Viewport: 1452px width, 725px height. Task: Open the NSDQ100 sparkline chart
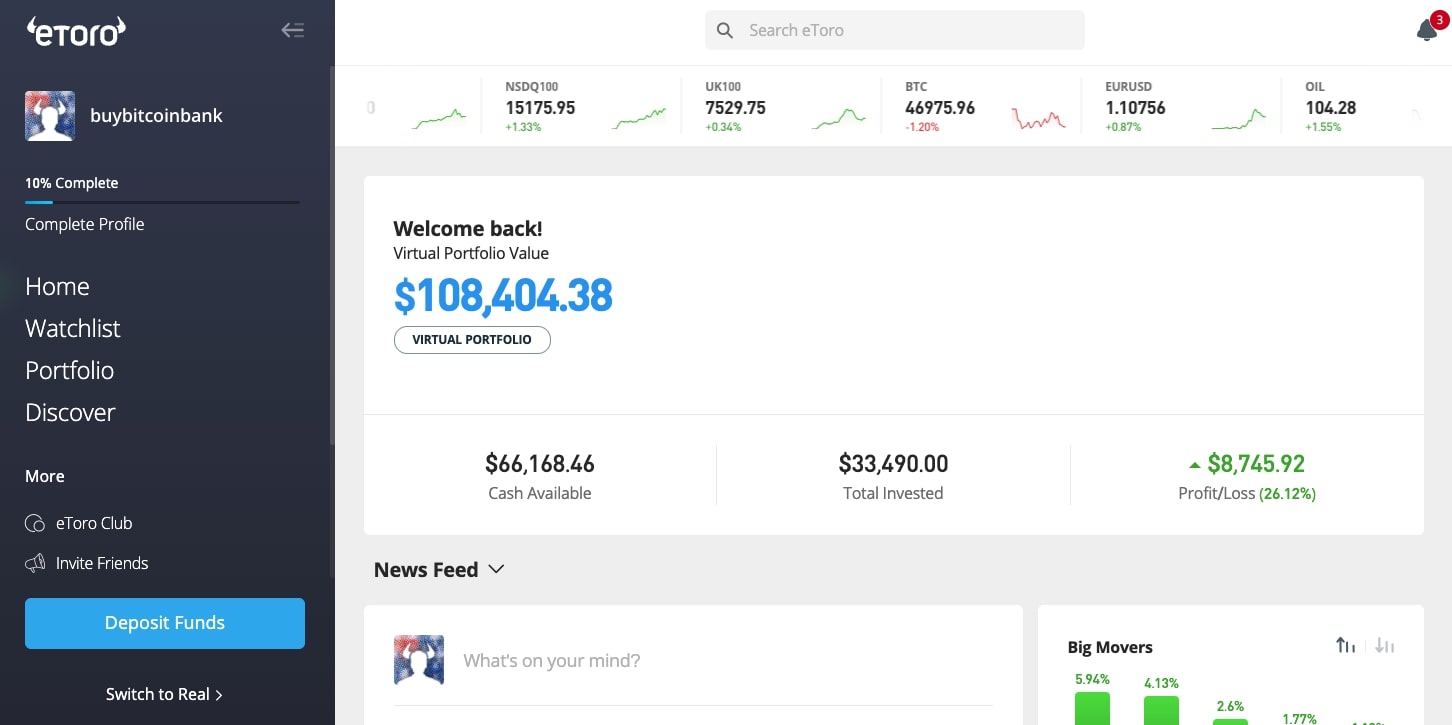click(x=639, y=118)
